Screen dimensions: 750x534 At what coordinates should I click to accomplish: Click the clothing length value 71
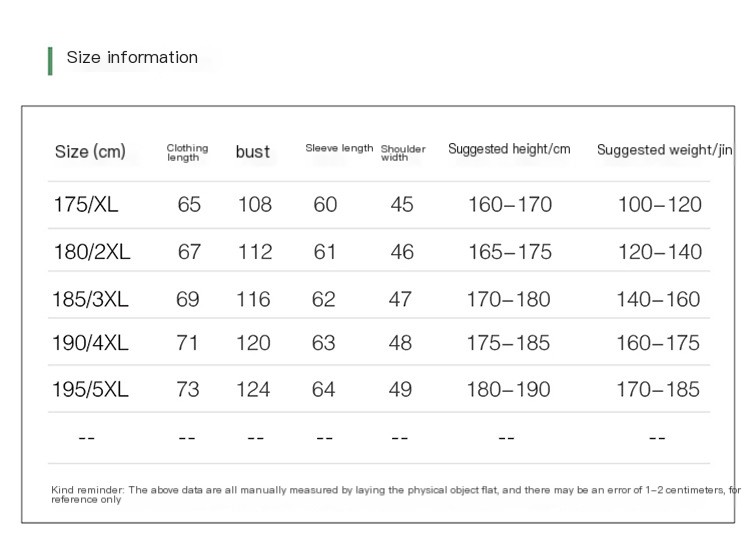[187, 343]
